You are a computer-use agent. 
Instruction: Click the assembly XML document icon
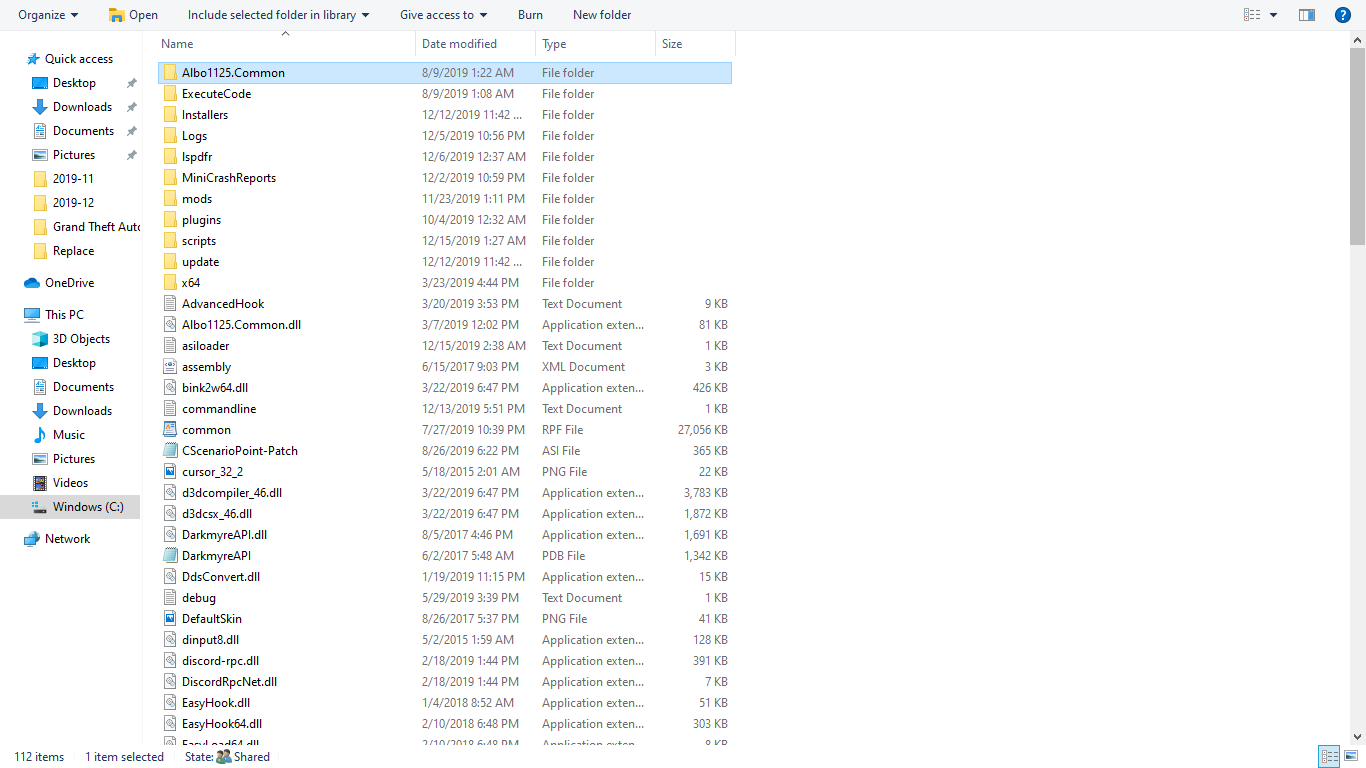click(x=170, y=367)
